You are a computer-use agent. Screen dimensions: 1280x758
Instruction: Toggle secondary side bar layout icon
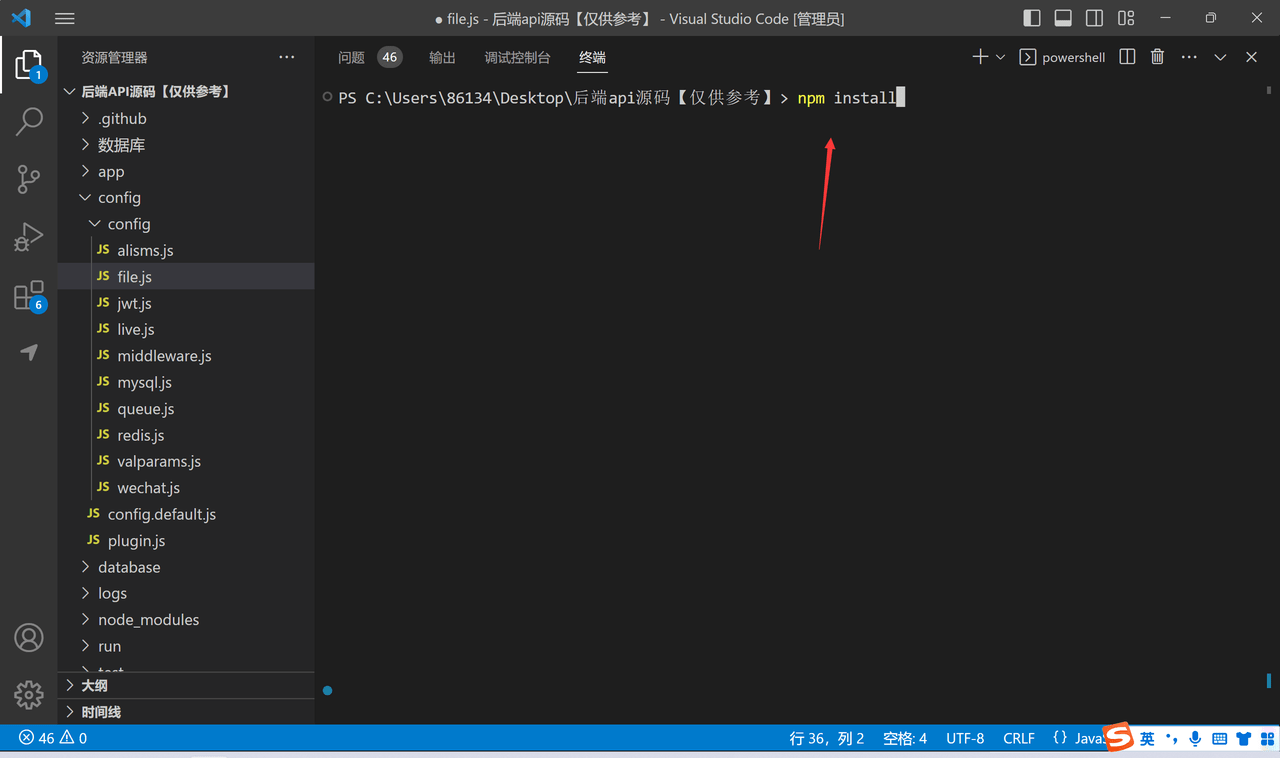[1094, 18]
